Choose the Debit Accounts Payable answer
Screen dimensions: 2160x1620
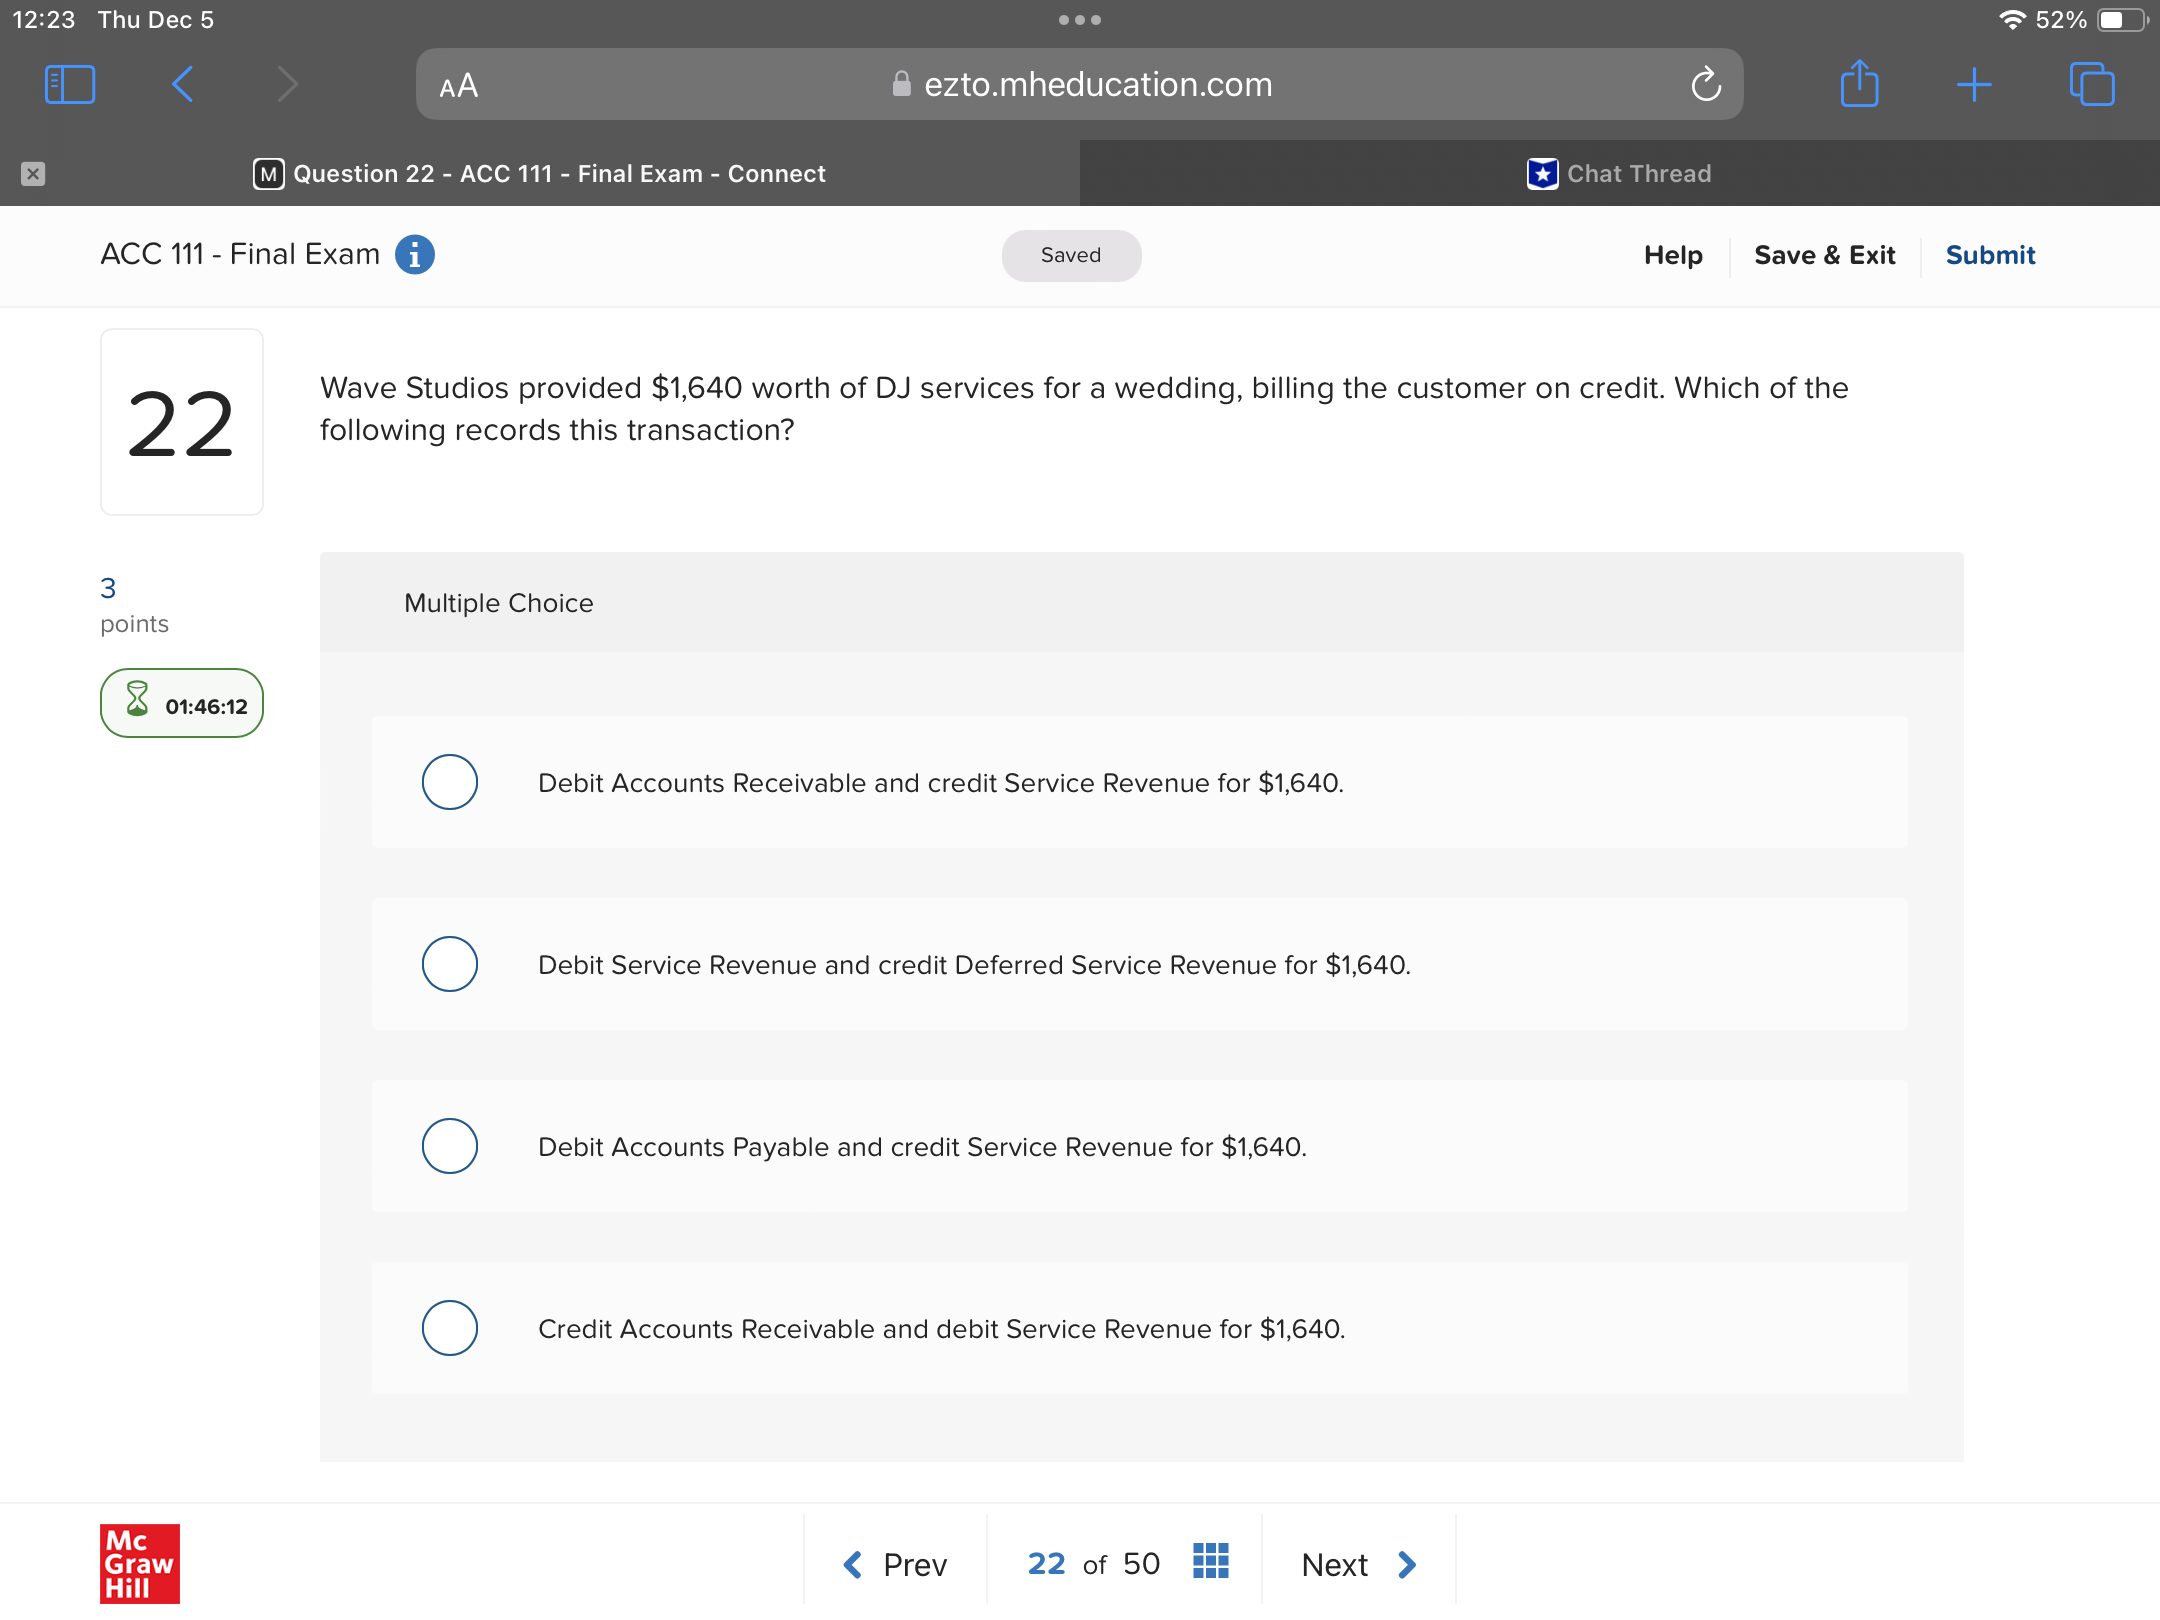450,1146
